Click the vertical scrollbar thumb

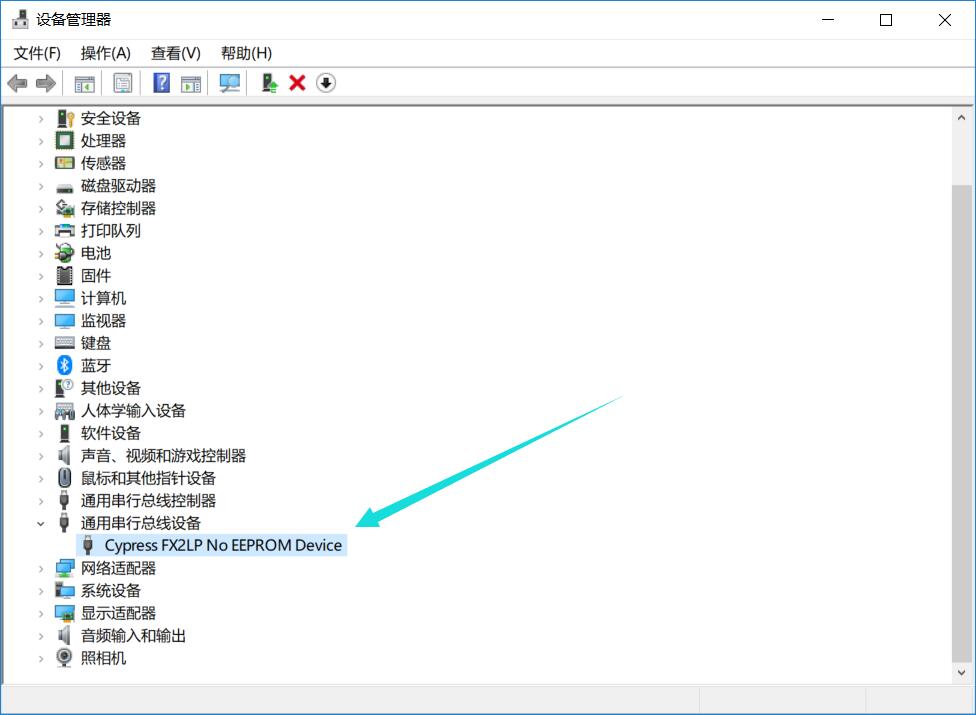click(x=961, y=424)
